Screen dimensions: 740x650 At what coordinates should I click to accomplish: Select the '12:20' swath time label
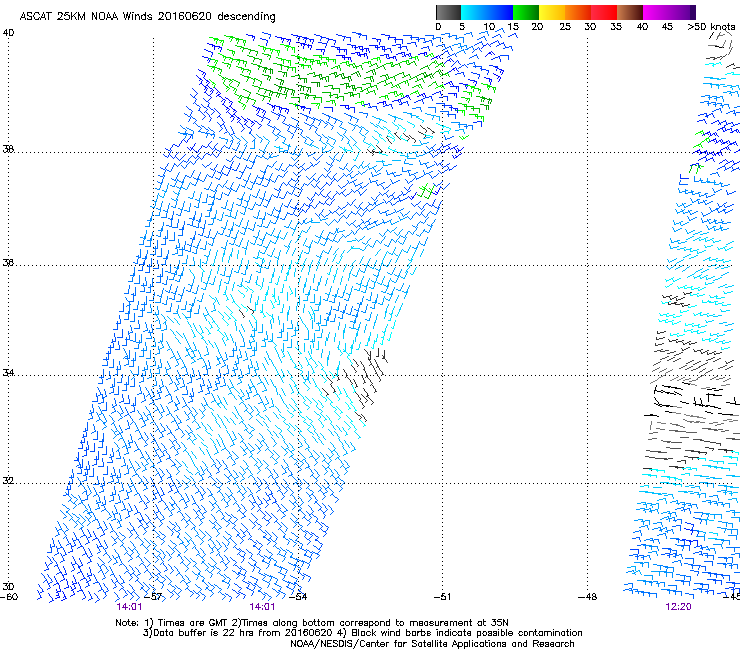pyautogui.click(x=679, y=607)
